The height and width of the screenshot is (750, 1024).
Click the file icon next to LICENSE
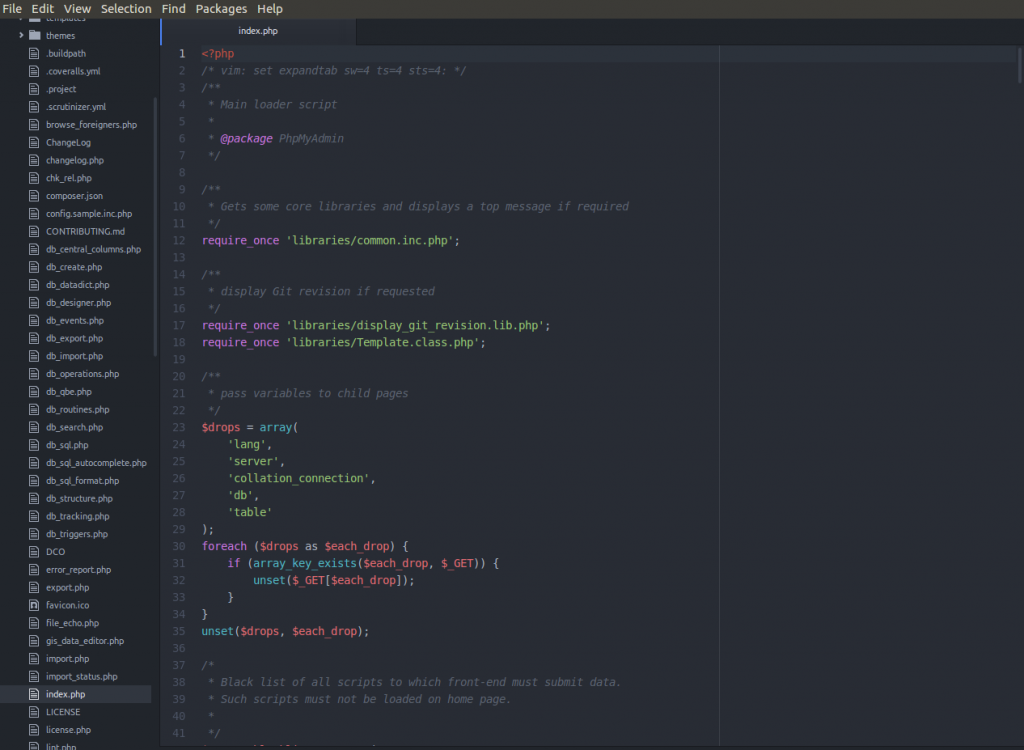click(x=34, y=713)
